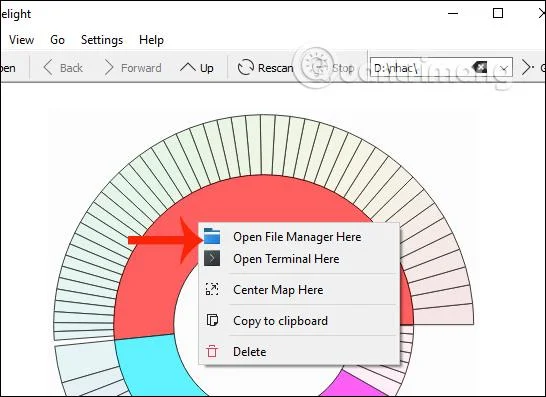Go up one directory with Up
546x397 pixels.
pyautogui.click(x=197, y=68)
